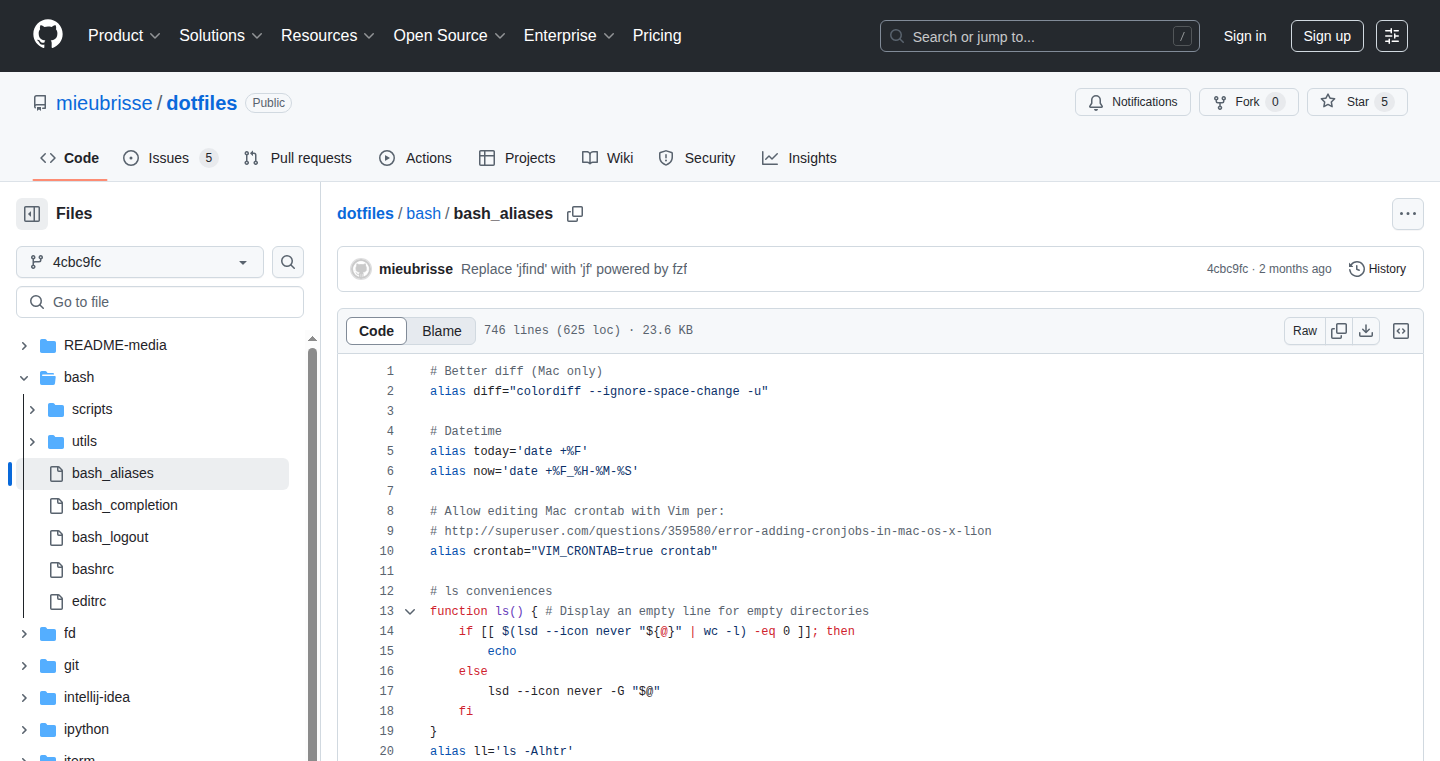The image size is (1440, 761).
Task: Navigate to bash breadcrumb folder
Action: [x=423, y=214]
